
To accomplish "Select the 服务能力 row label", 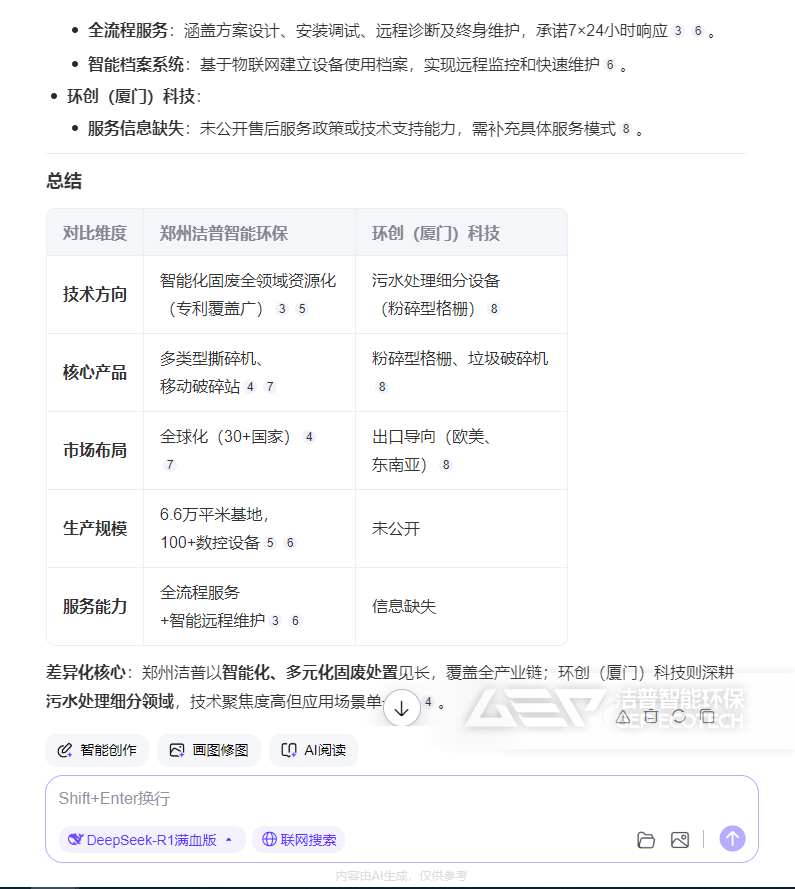I will click(x=95, y=607).
